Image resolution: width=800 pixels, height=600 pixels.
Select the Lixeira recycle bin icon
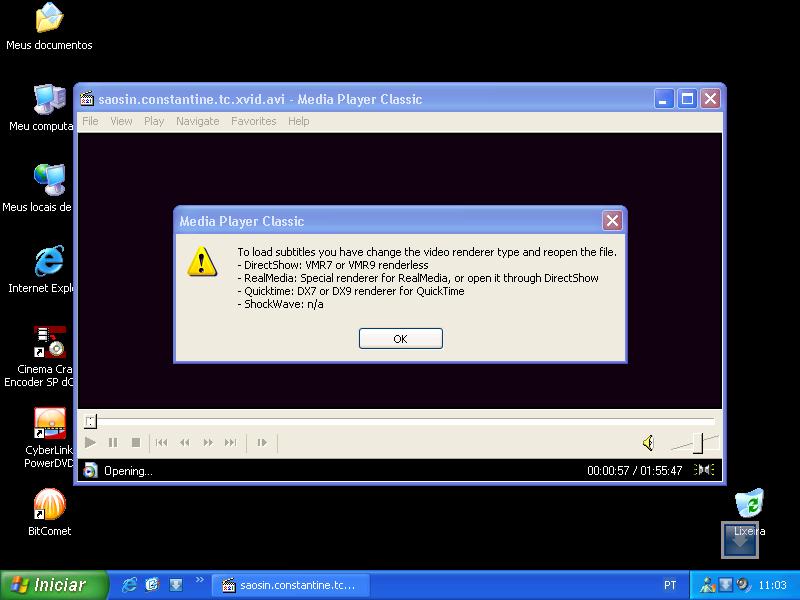[x=749, y=503]
